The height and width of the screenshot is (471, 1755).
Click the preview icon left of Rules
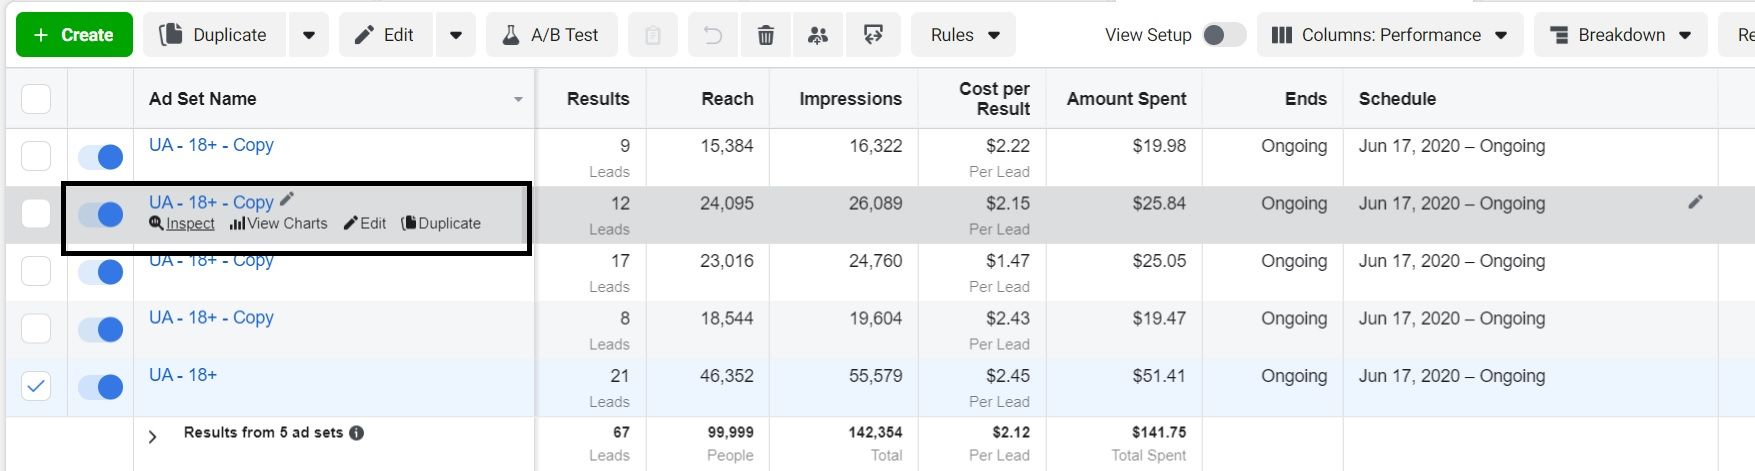(873, 35)
